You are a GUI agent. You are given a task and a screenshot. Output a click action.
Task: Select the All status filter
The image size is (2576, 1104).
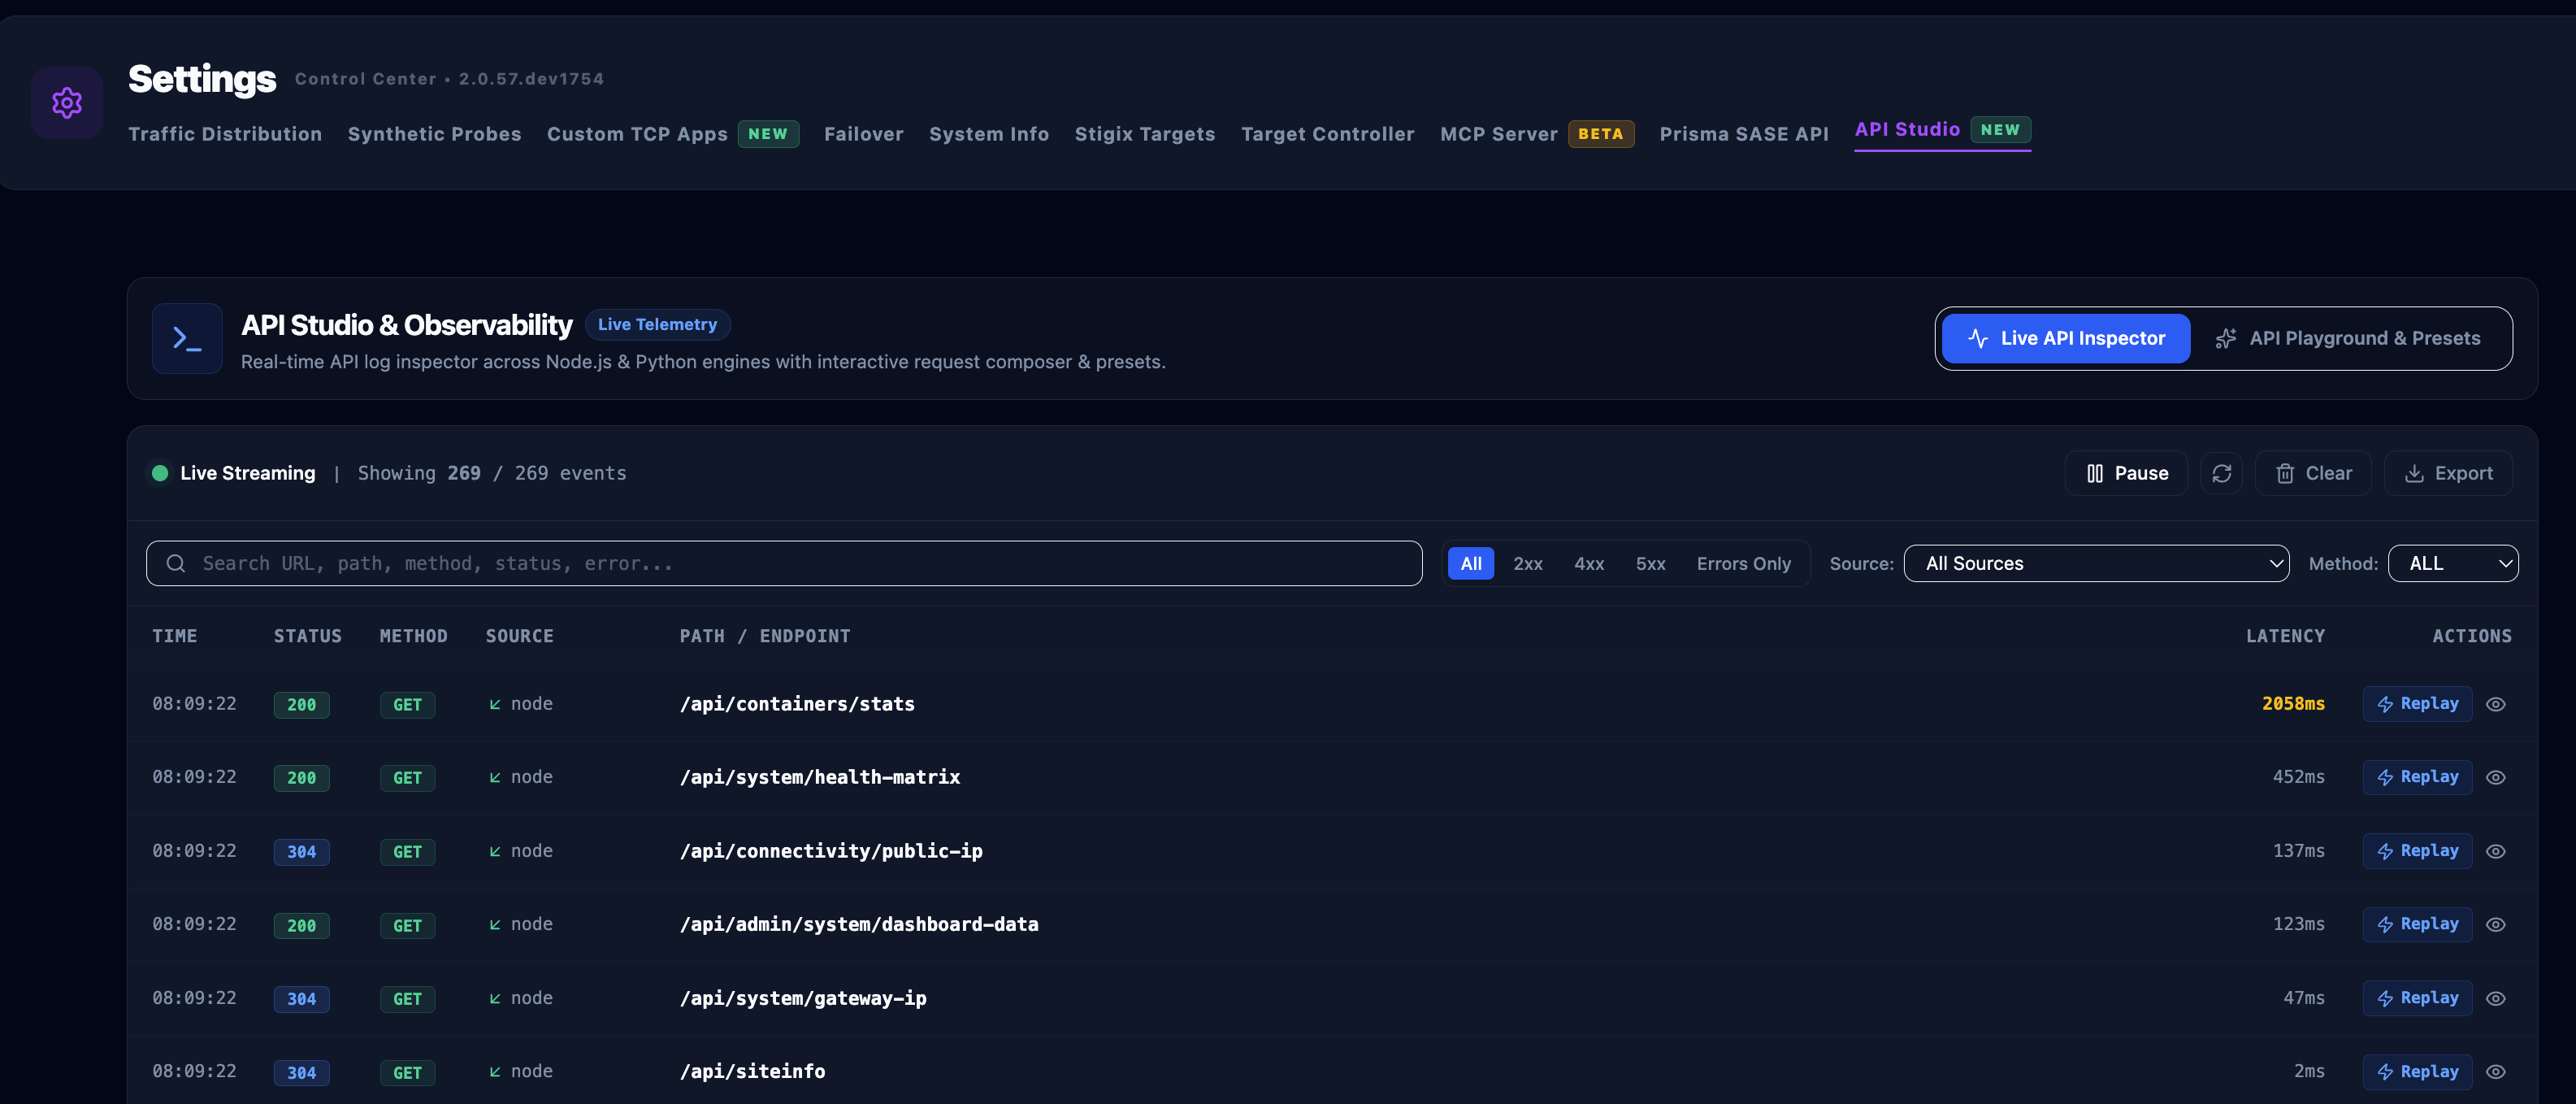pos(1471,563)
